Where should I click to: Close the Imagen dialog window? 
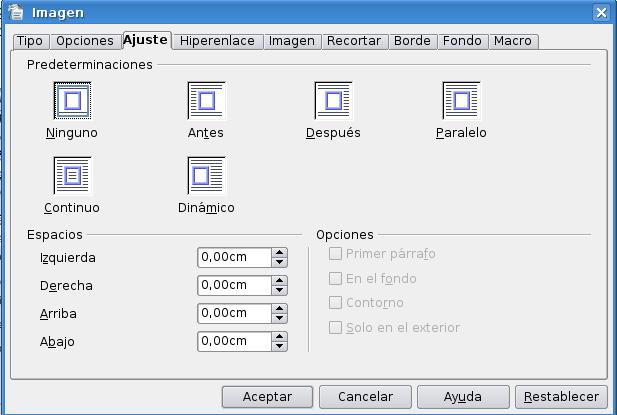pyautogui.click(x=601, y=13)
